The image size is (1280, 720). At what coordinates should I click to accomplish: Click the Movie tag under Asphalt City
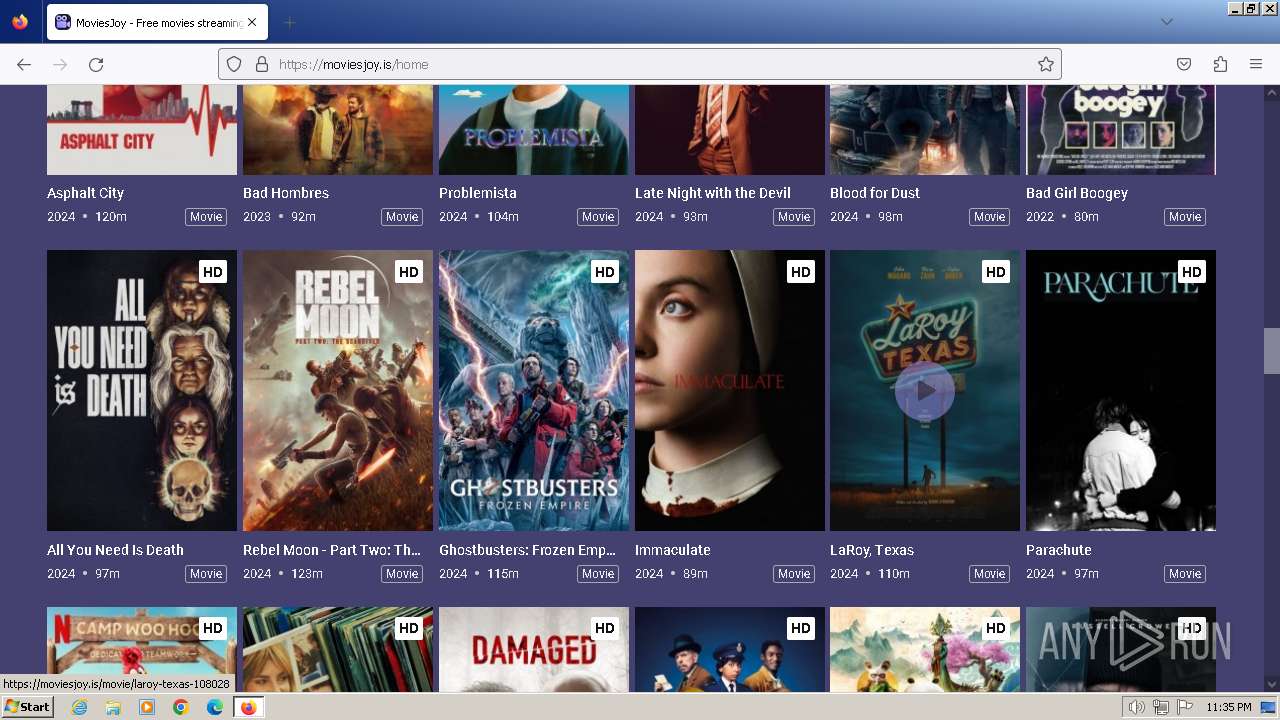pyautogui.click(x=206, y=217)
